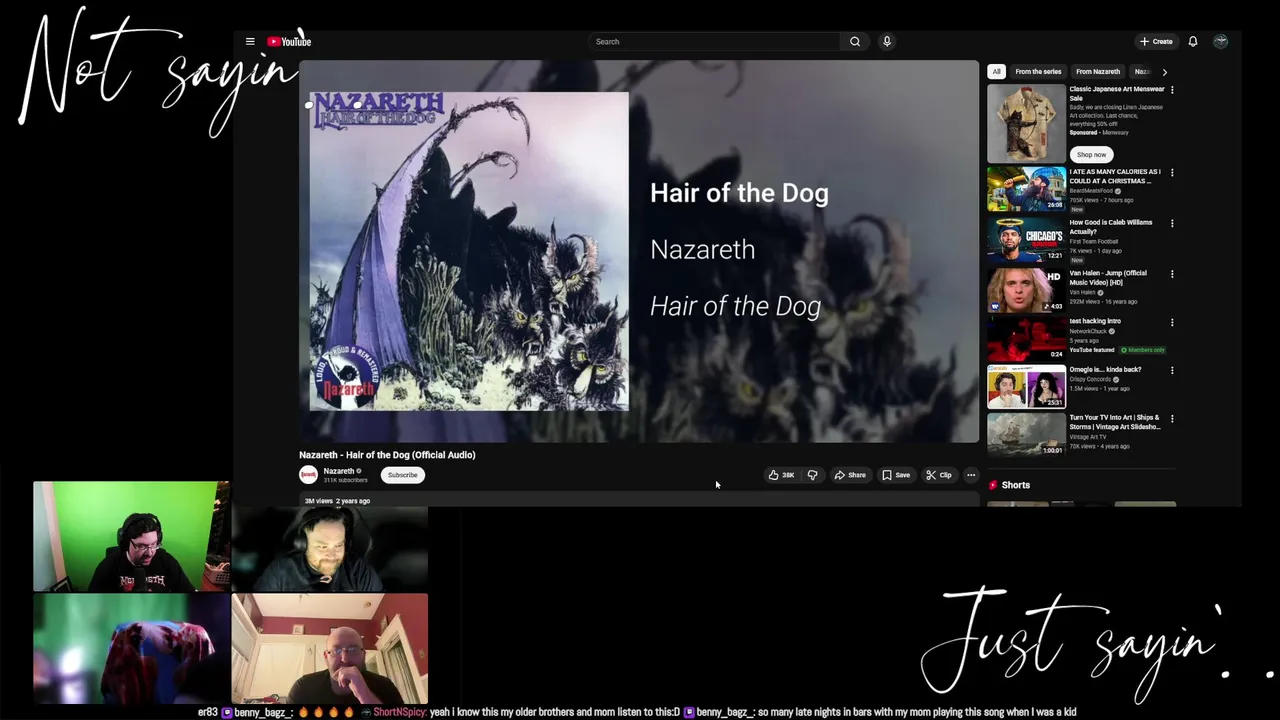This screenshot has height=720, width=1280.
Task: Click the Shorts section heading
Action: (x=1015, y=485)
